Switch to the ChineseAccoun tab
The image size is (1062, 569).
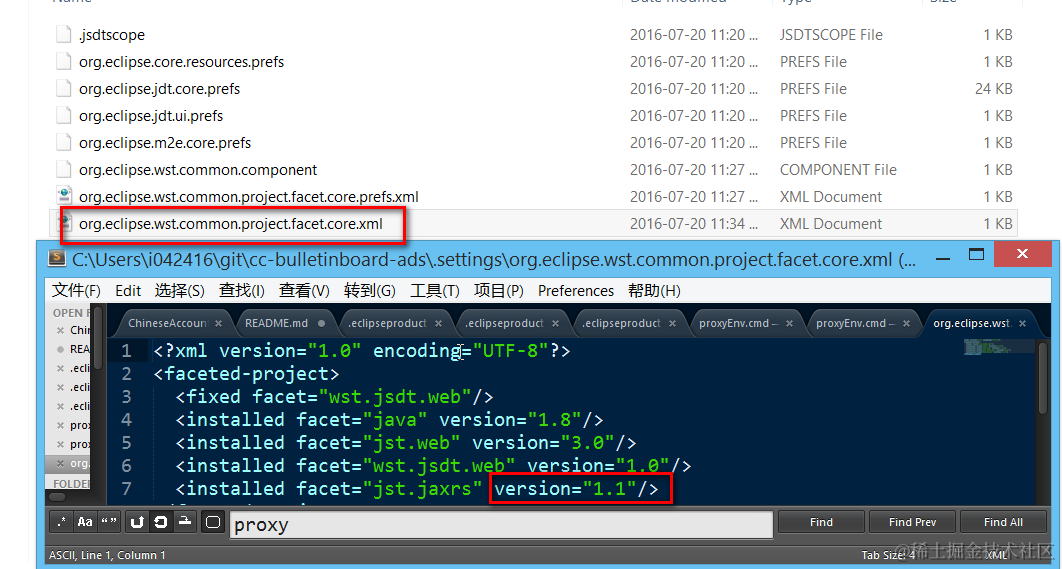[x=168, y=323]
